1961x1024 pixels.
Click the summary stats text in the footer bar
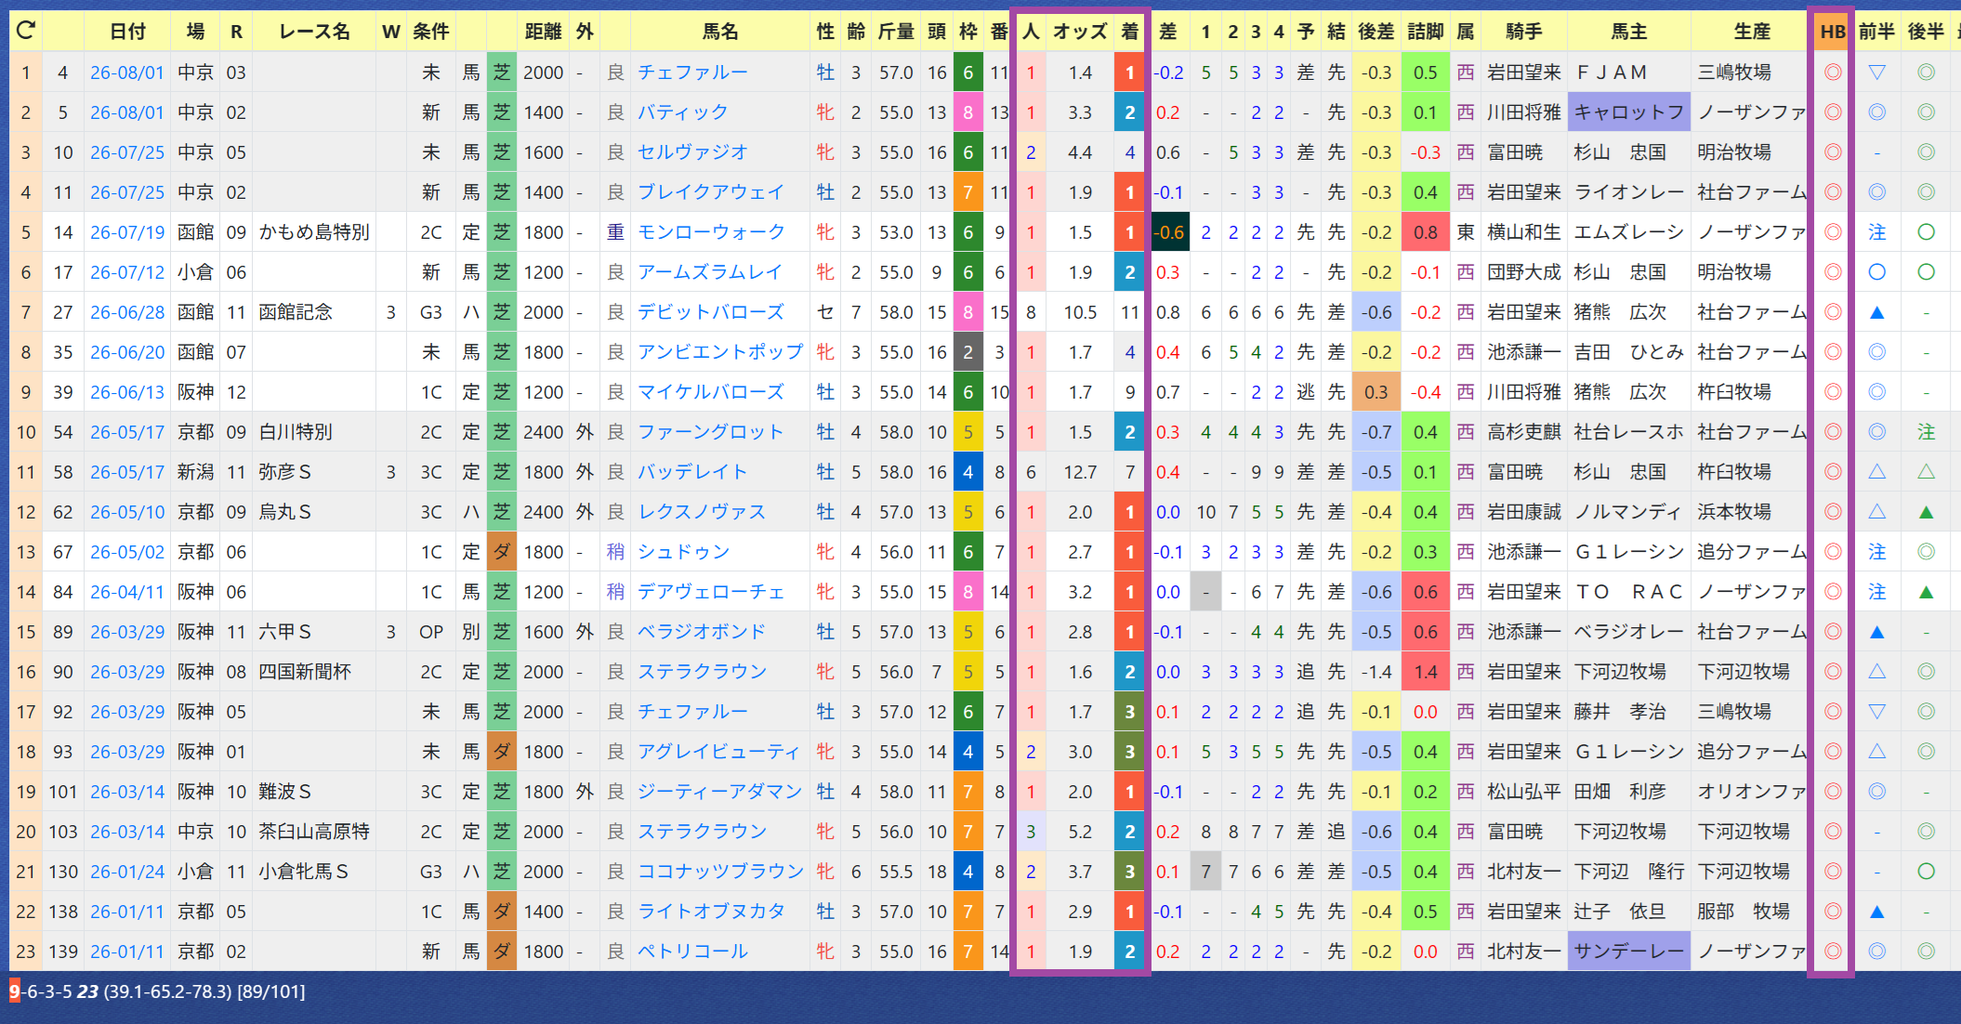pyautogui.click(x=158, y=991)
